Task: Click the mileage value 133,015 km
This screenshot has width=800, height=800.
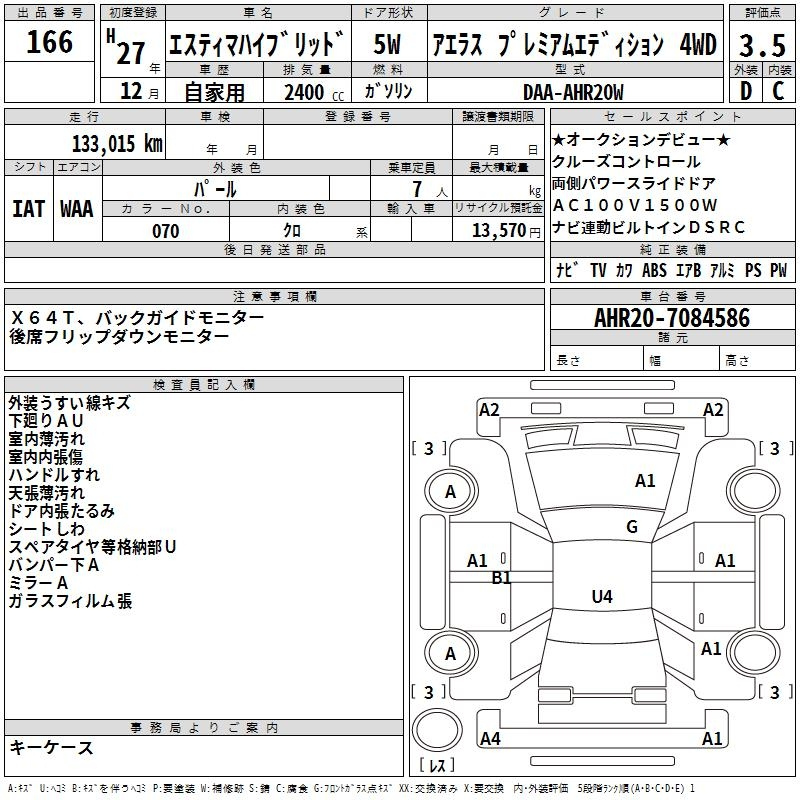Action: pos(117,143)
